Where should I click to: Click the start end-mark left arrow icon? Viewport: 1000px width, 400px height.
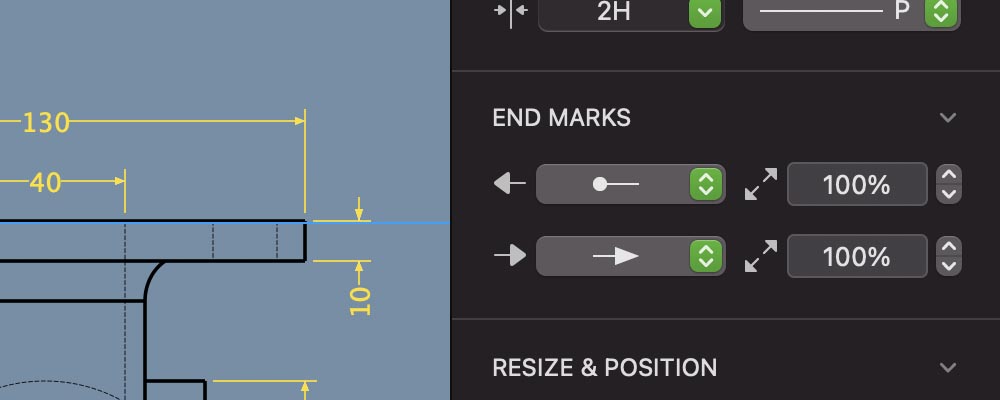[x=510, y=184]
